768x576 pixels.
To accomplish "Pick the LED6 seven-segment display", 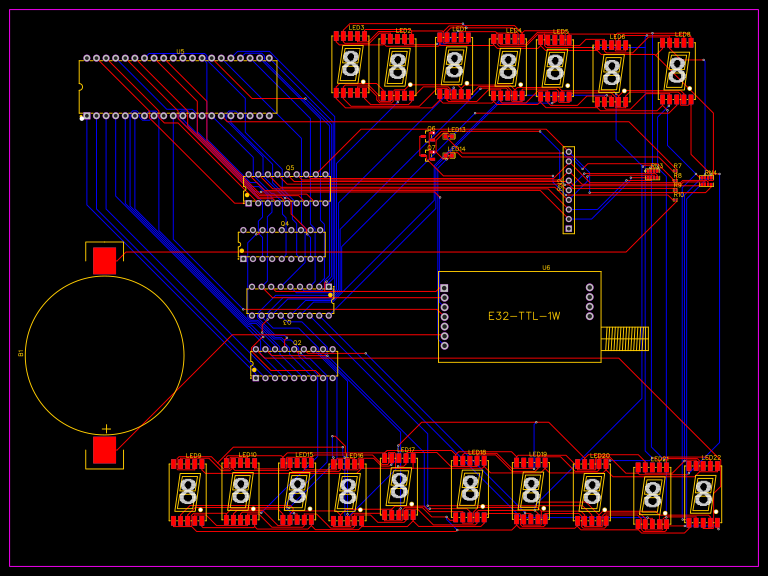I will [612, 73].
